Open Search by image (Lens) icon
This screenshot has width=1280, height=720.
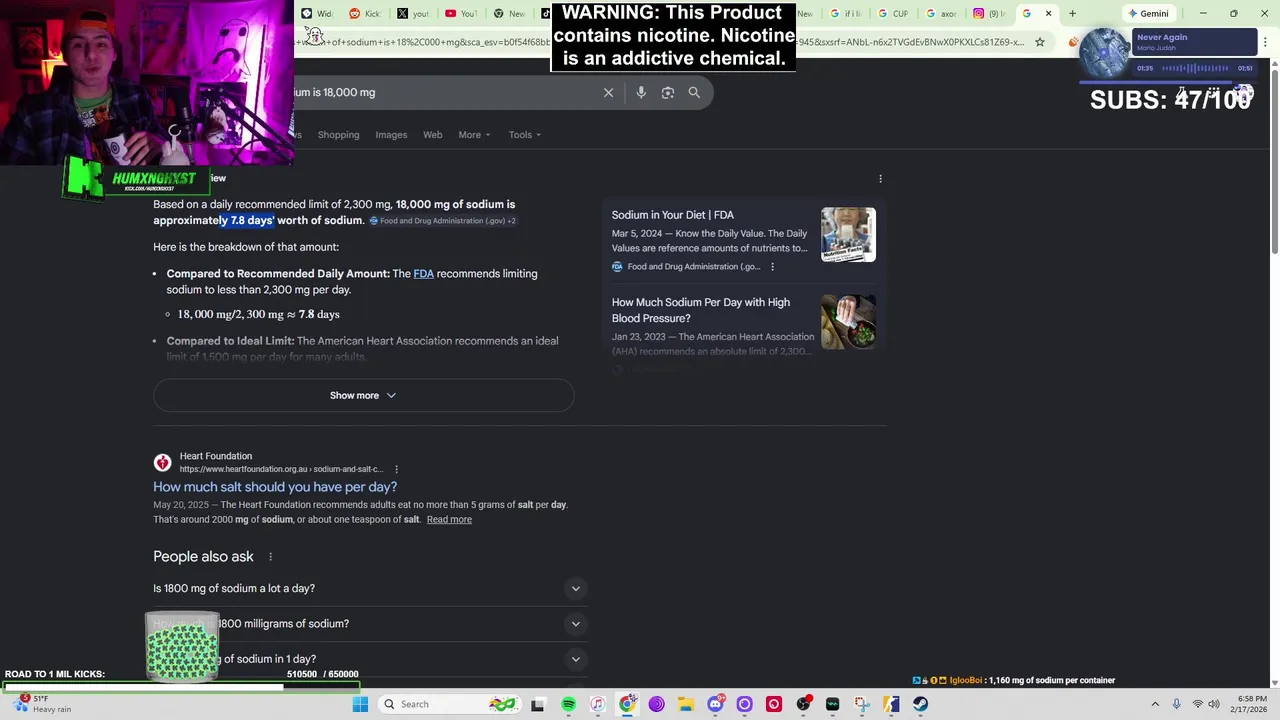point(667,92)
